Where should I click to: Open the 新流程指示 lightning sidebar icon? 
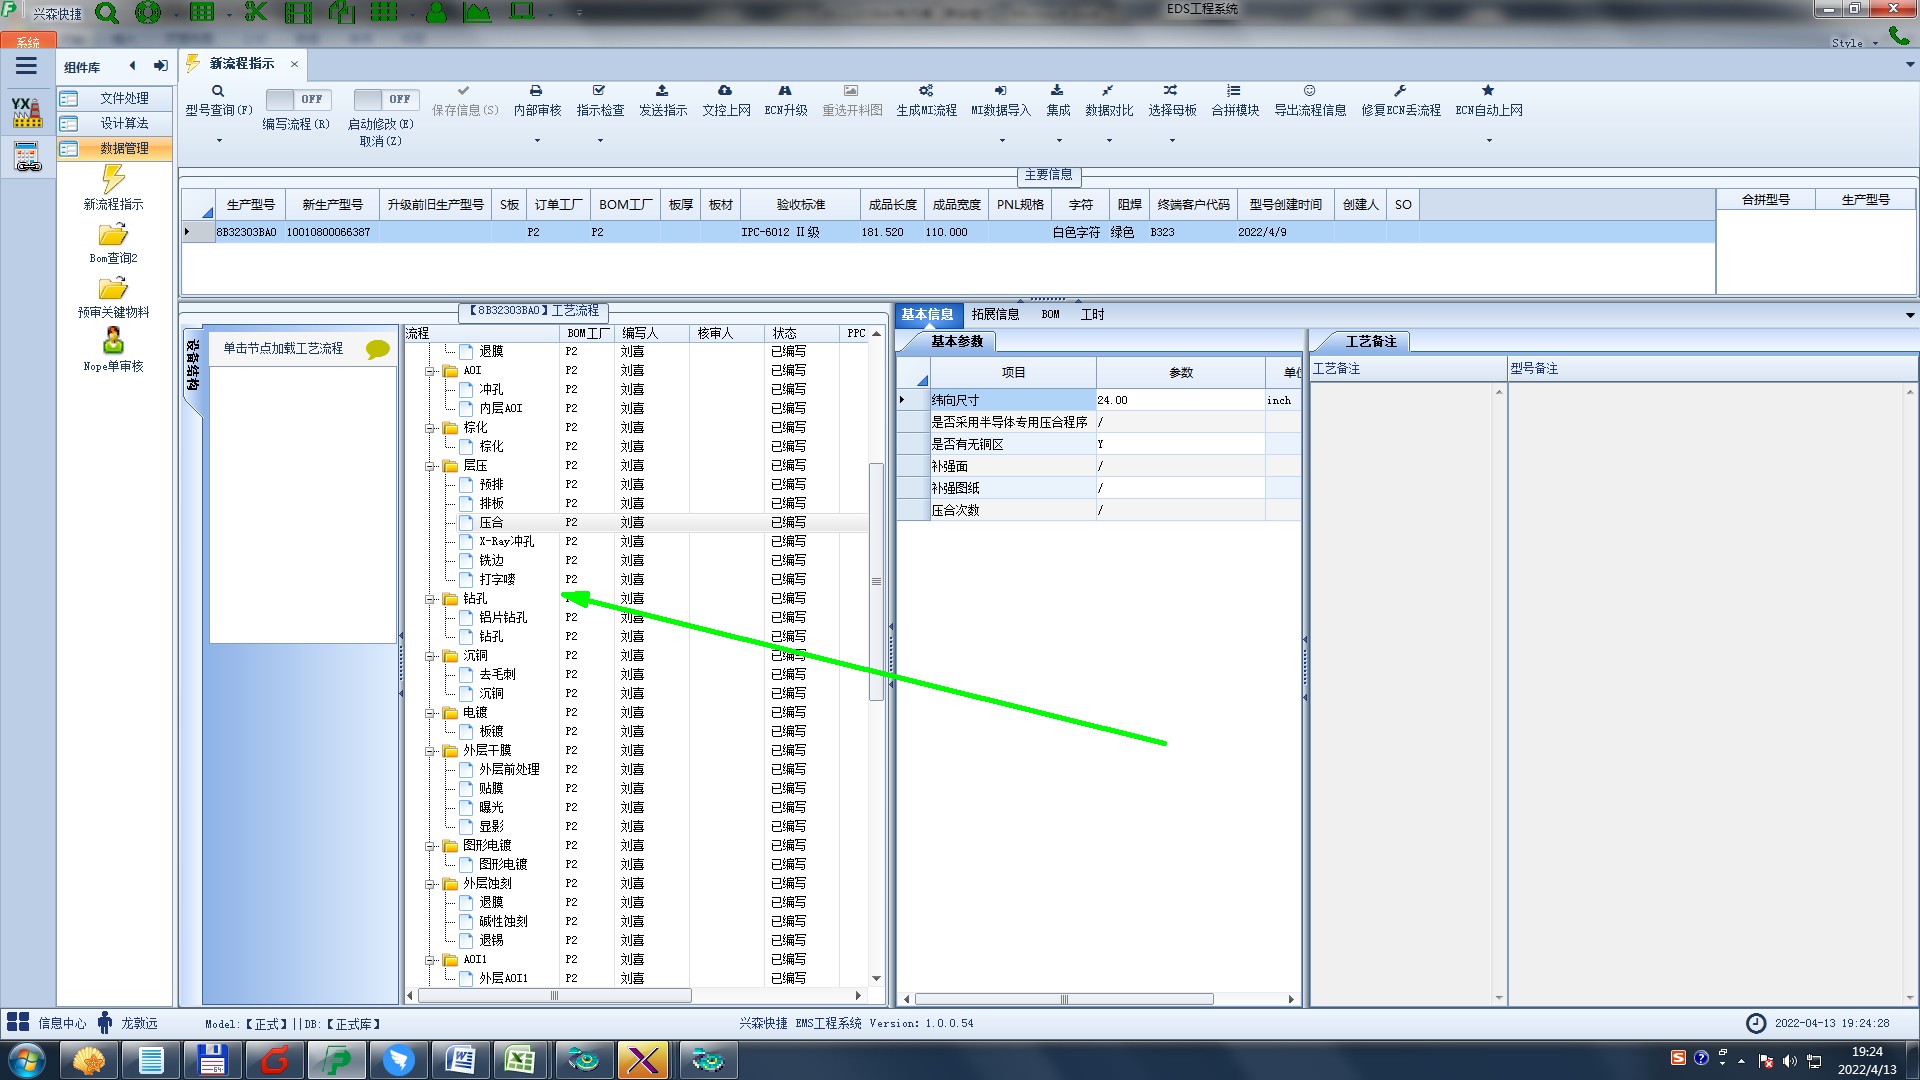click(113, 179)
